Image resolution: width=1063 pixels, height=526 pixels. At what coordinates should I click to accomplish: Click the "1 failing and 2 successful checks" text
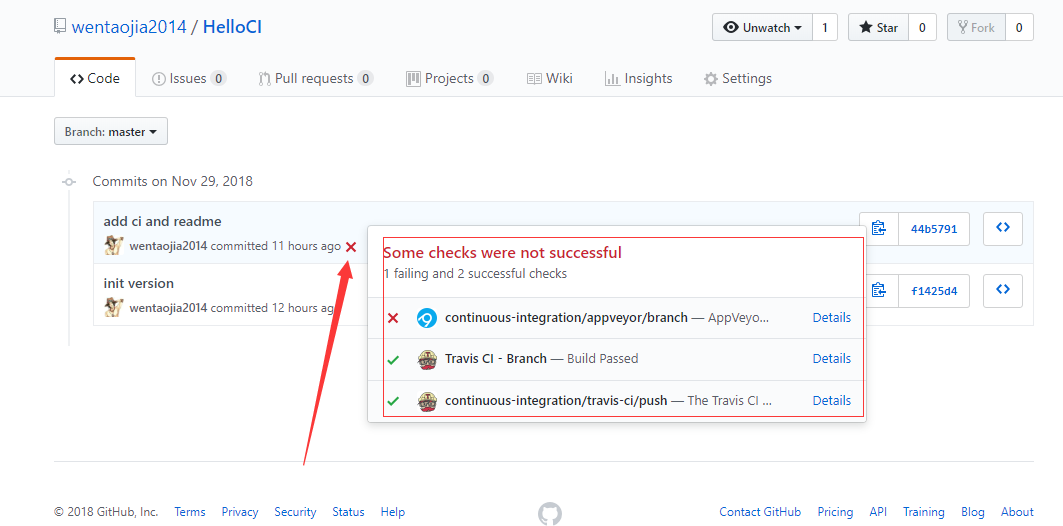pyautogui.click(x=475, y=275)
